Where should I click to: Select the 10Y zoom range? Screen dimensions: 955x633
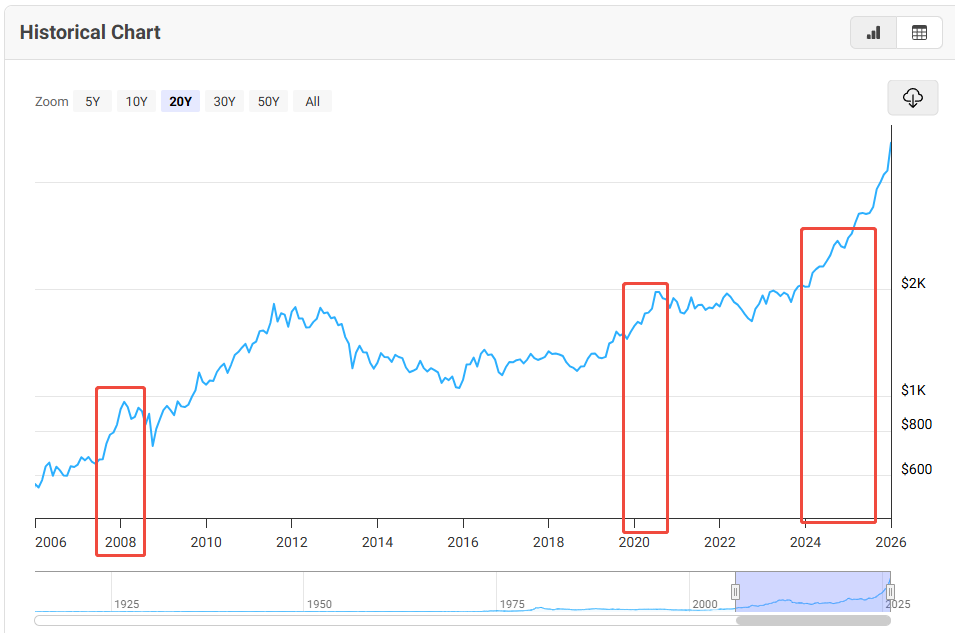pos(136,101)
